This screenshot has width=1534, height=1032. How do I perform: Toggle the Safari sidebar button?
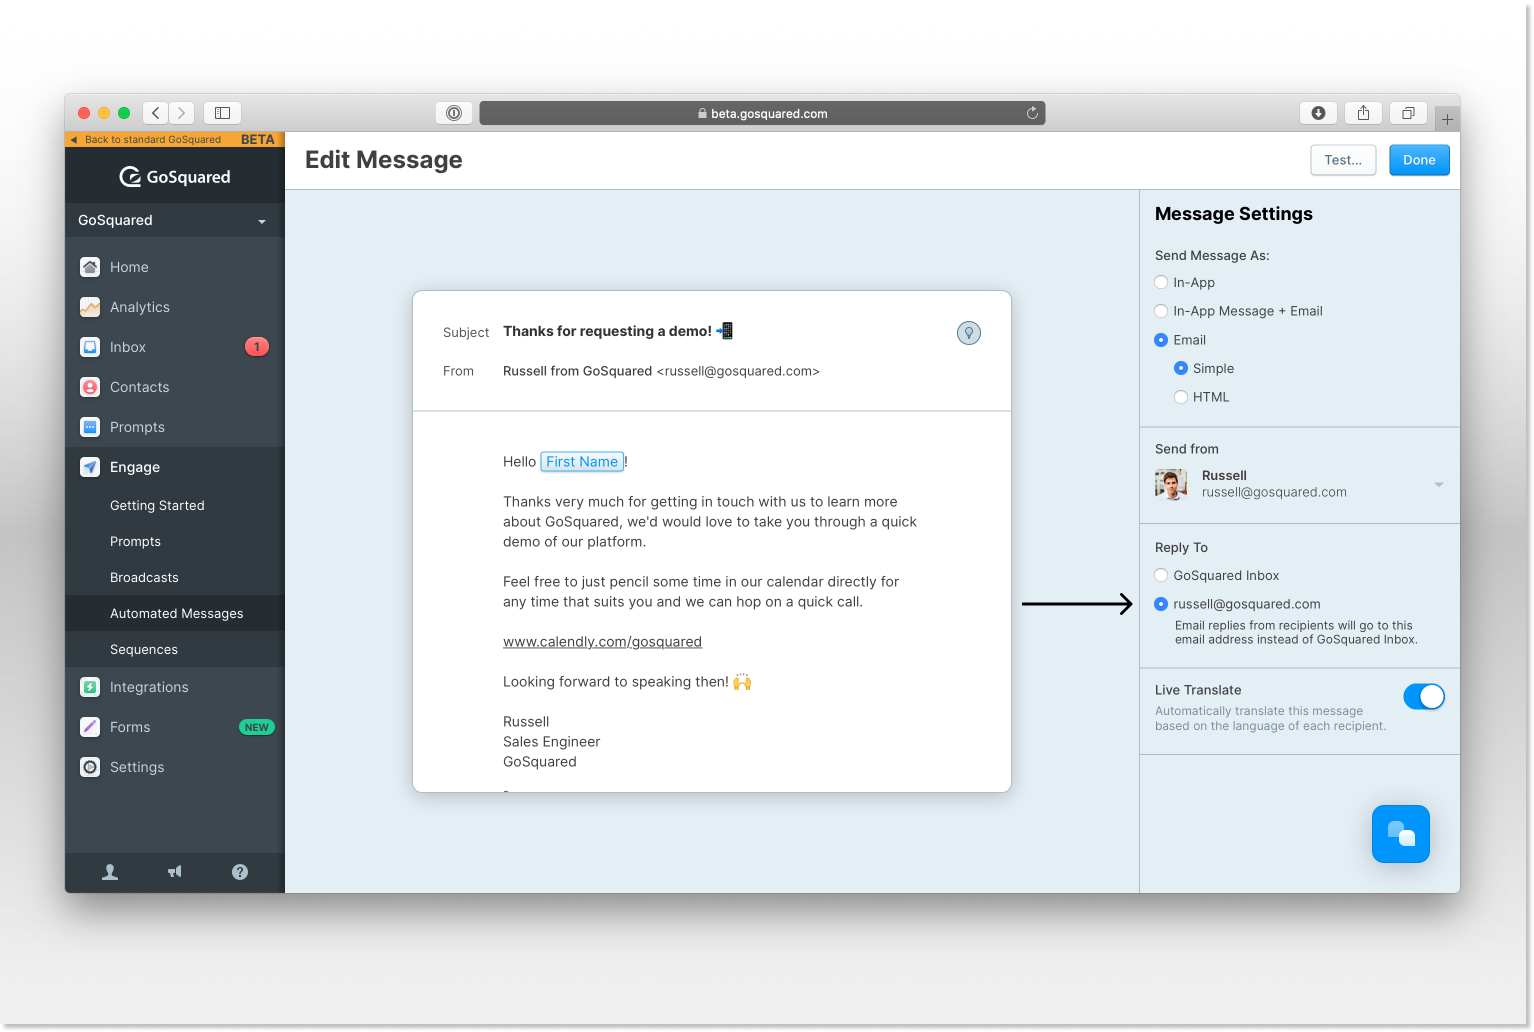tap(223, 113)
